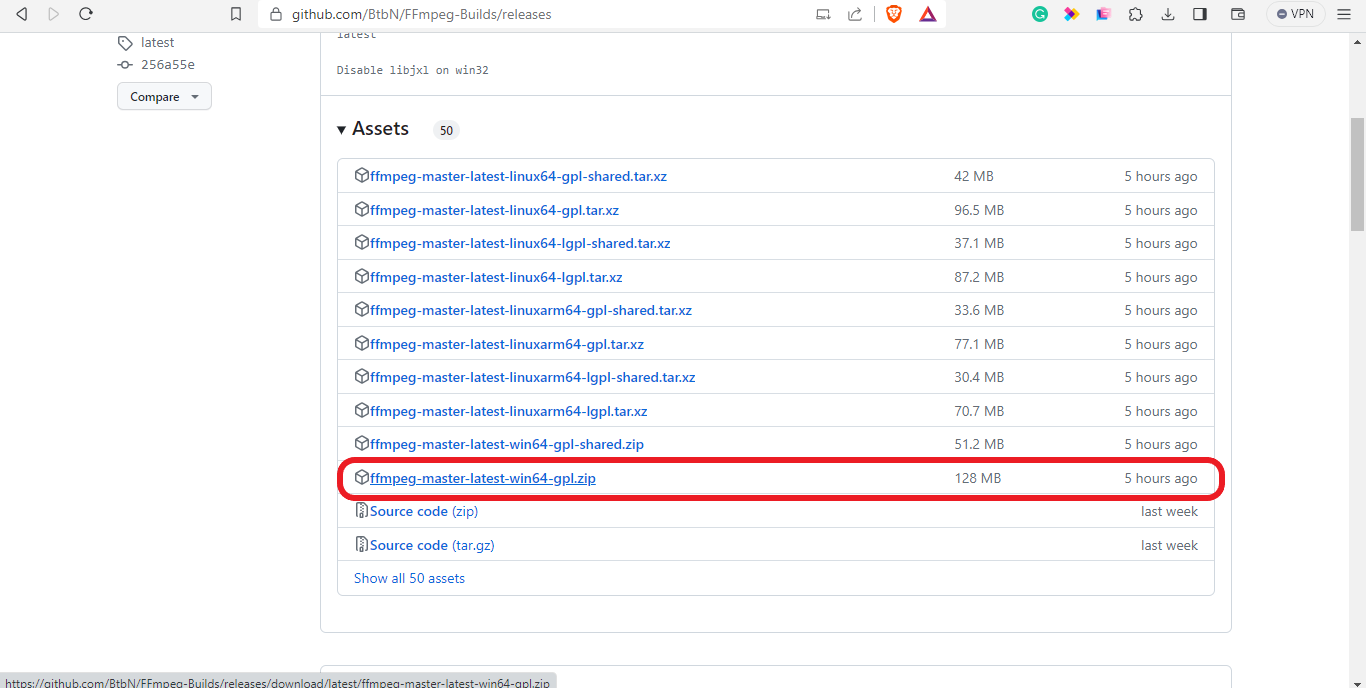Show browser downloads
The width and height of the screenshot is (1366, 688).
pyautogui.click(x=1168, y=14)
